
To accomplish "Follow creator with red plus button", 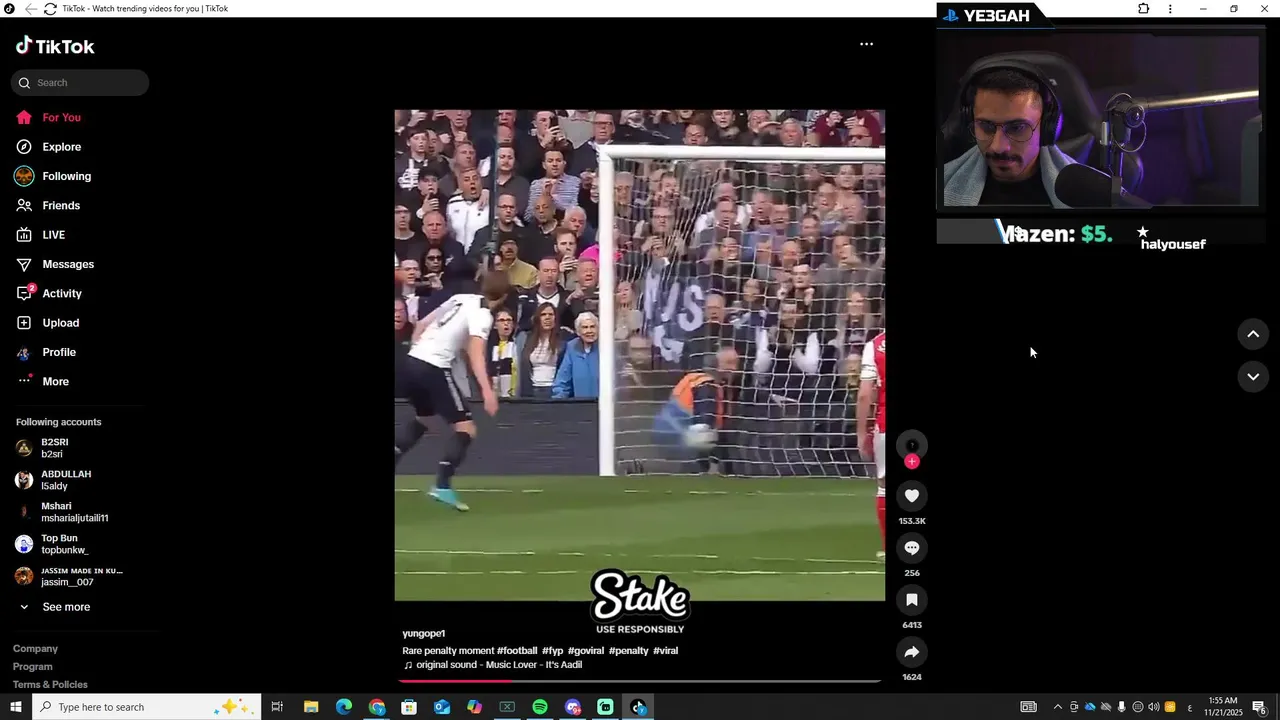I will (x=912, y=462).
